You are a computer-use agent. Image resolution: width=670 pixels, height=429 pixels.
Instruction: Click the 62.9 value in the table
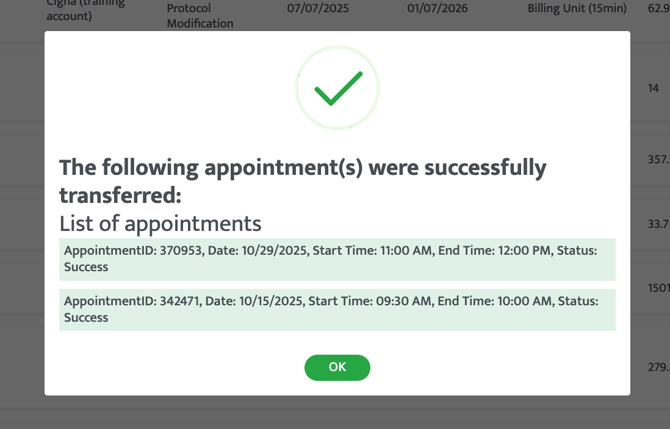click(658, 9)
